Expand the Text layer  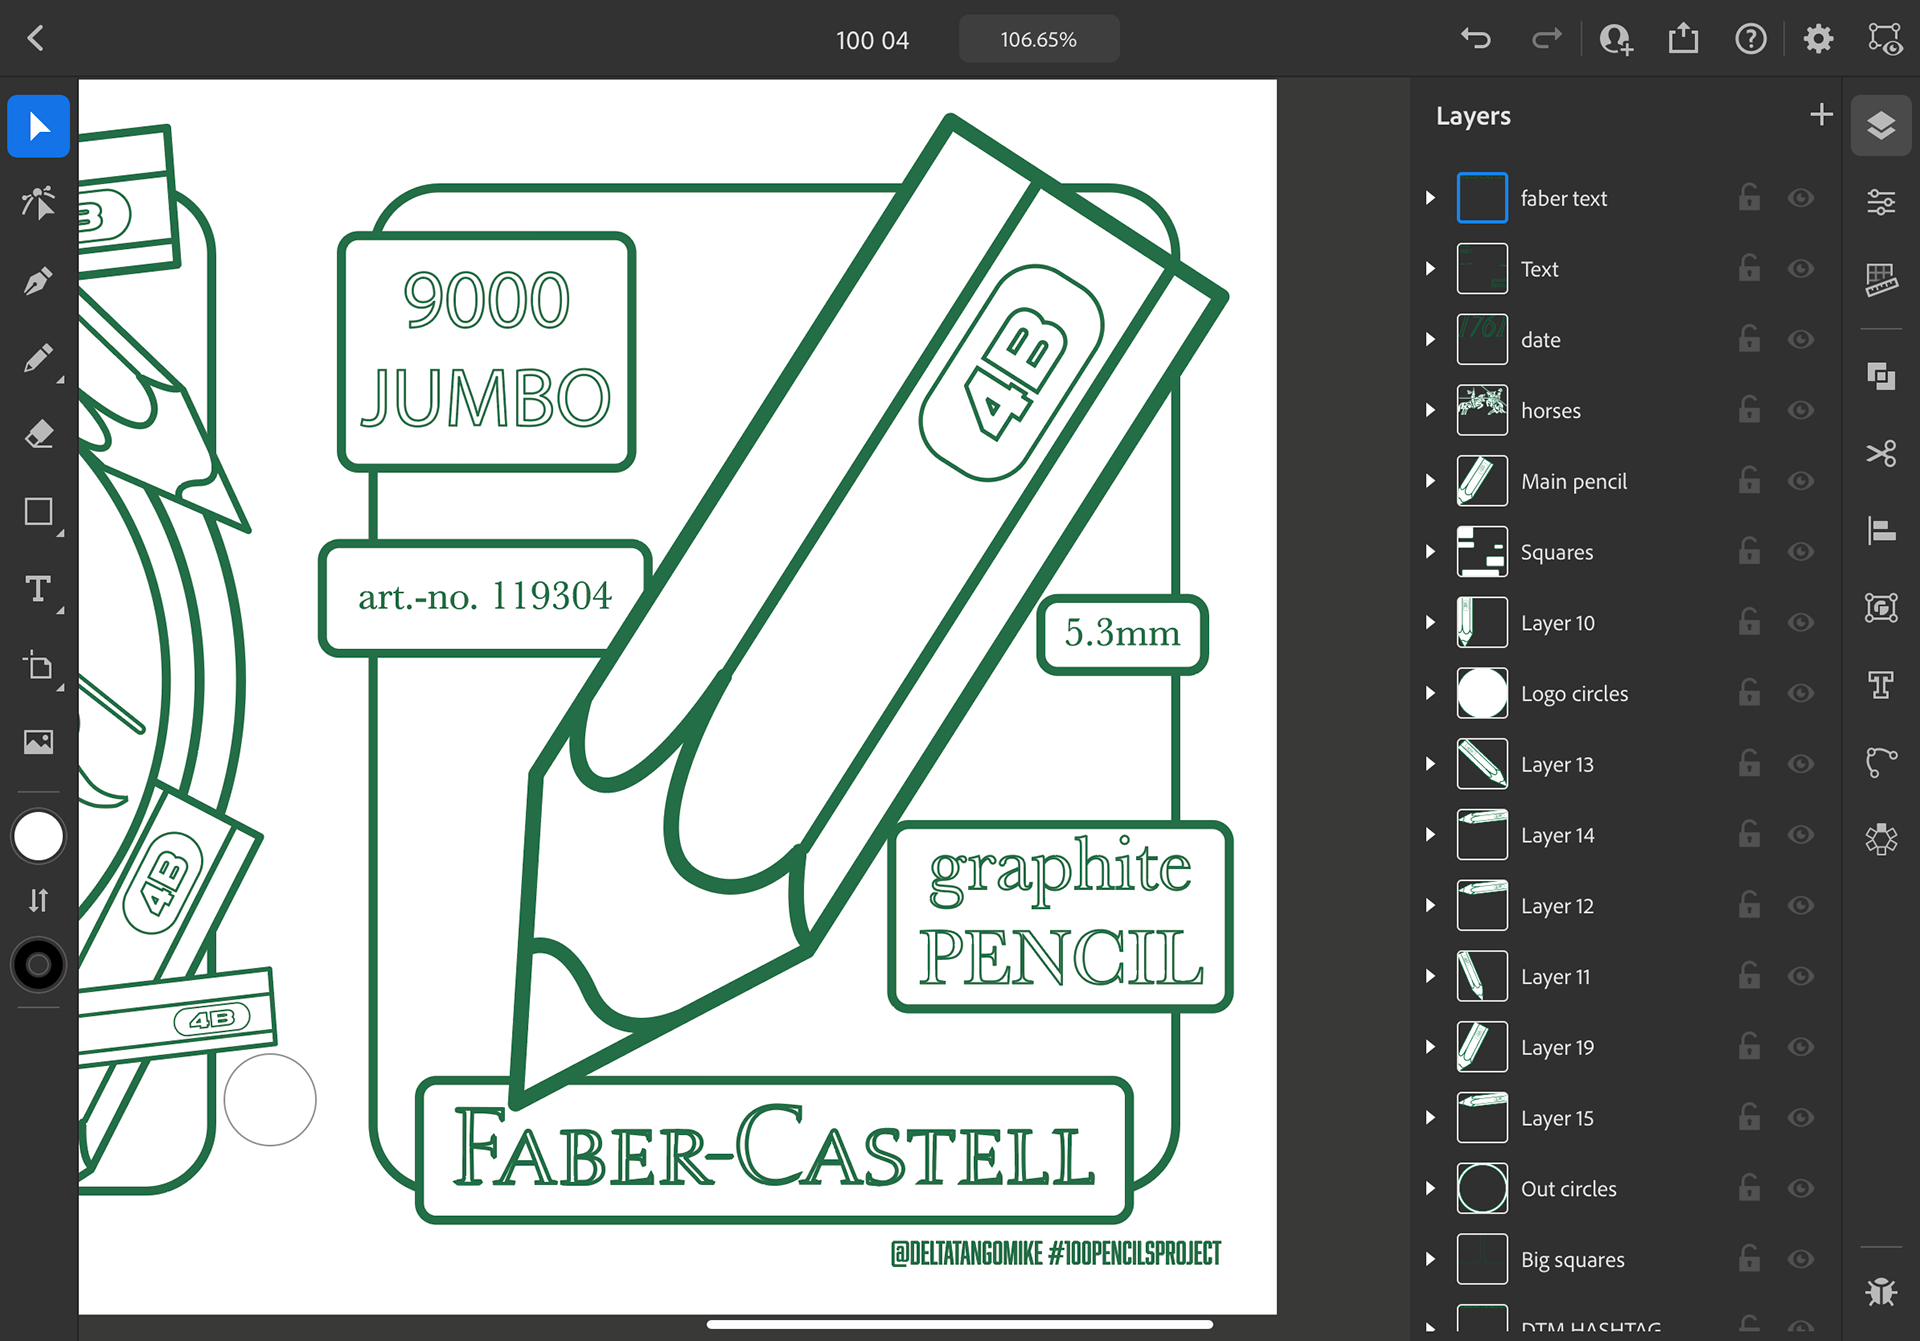[1430, 269]
